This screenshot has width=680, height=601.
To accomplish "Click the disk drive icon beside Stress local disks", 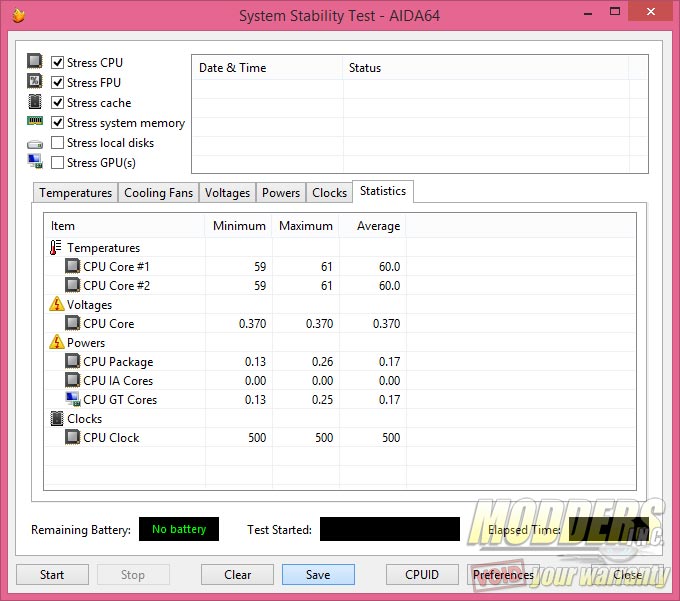I will (35, 144).
